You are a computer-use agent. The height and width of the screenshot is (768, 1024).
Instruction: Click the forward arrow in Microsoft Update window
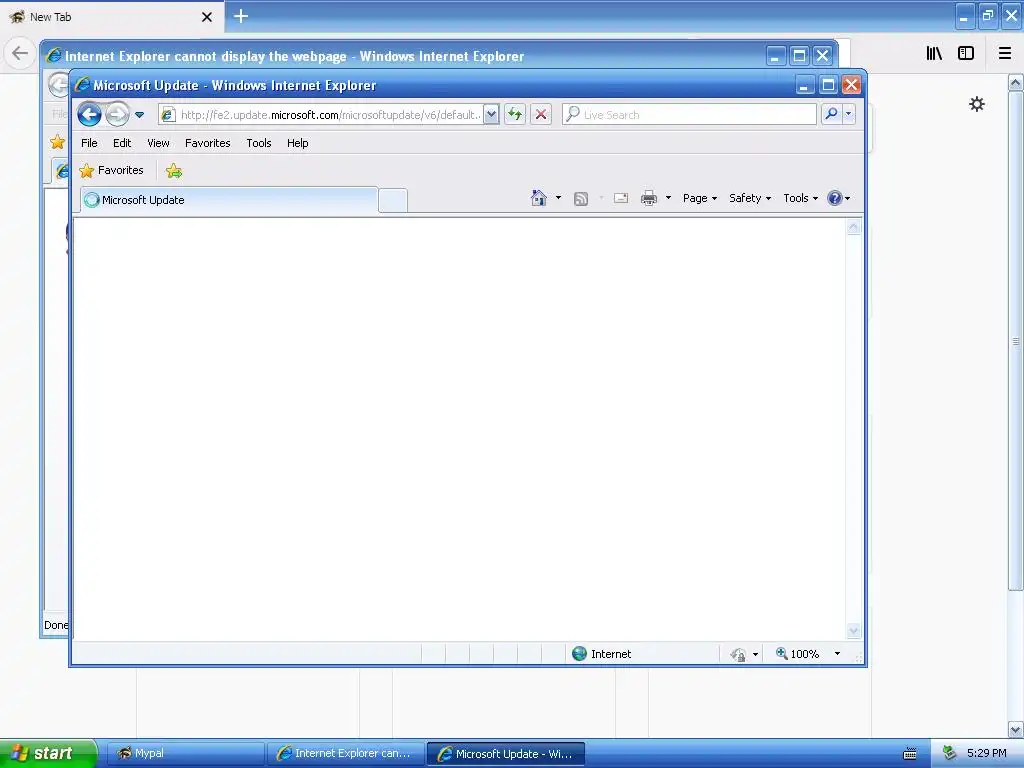(x=118, y=115)
